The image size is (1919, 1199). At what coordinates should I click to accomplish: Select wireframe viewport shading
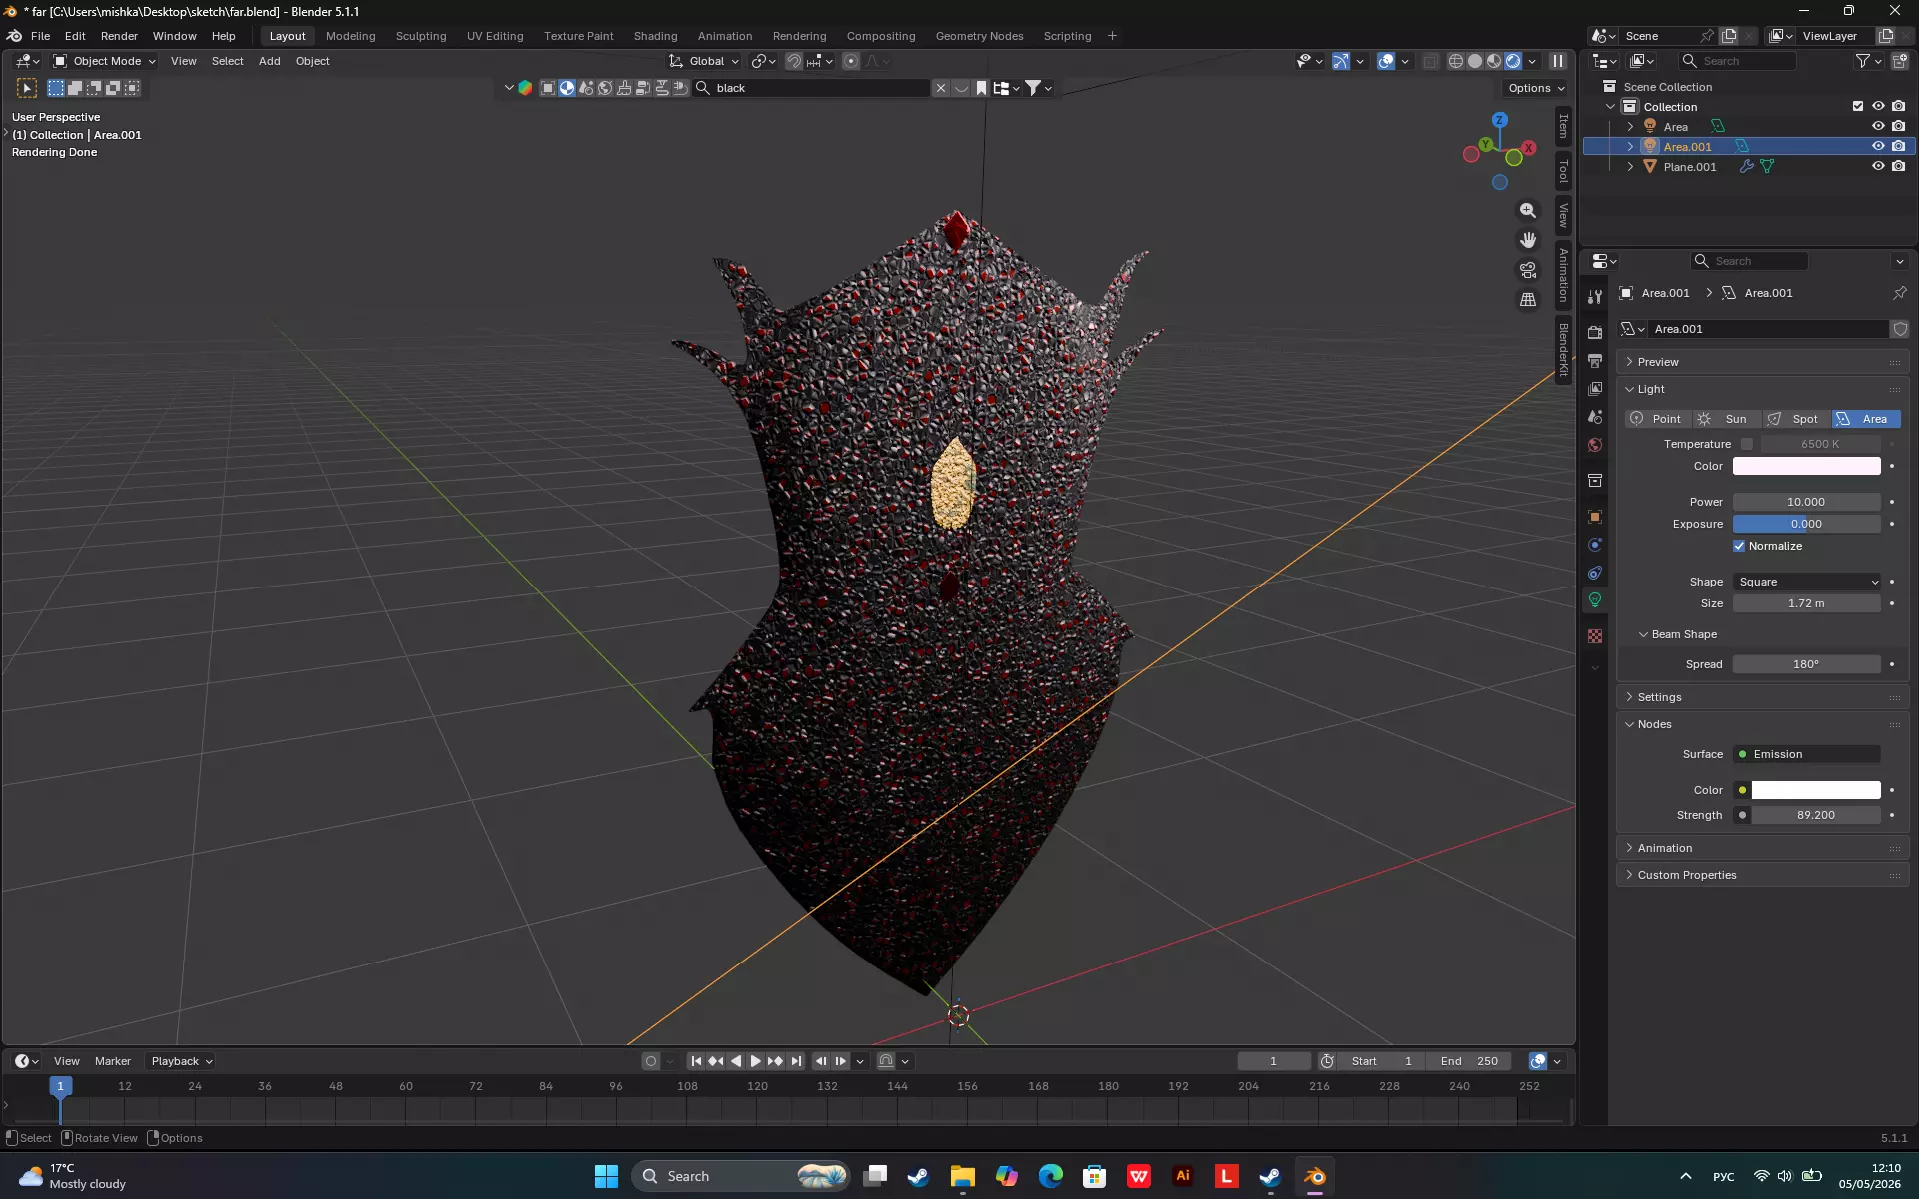pyautogui.click(x=1456, y=61)
